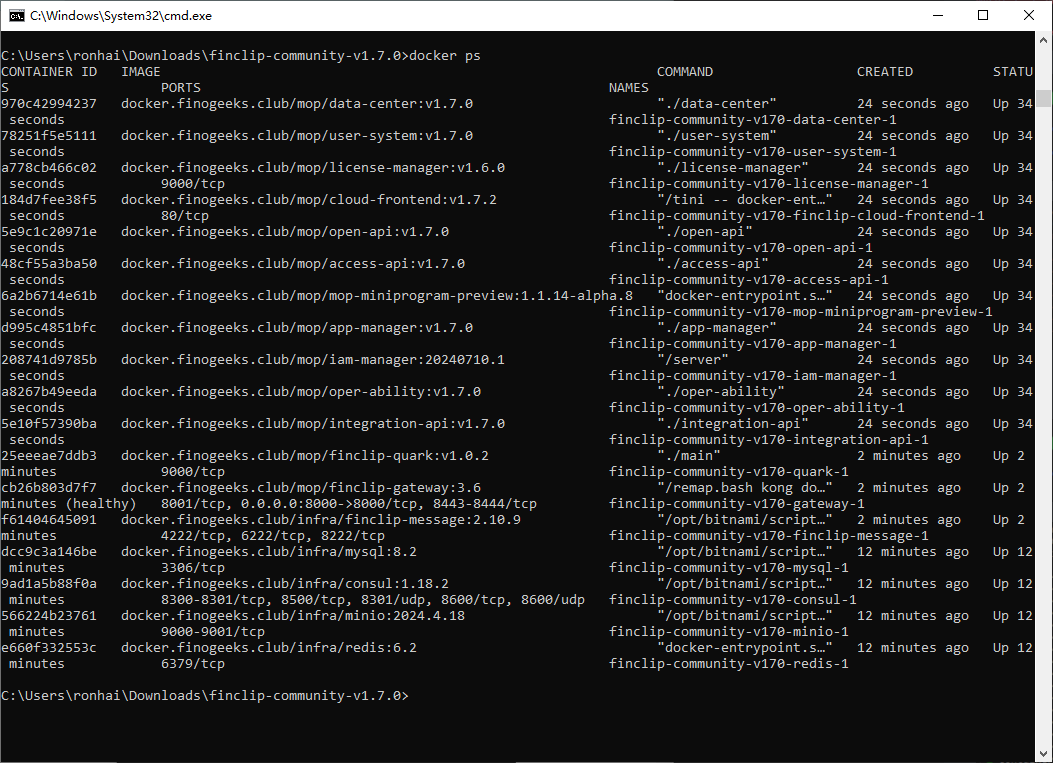
Task: Click container ID 970c42994237
Action: pyautogui.click(x=49, y=104)
